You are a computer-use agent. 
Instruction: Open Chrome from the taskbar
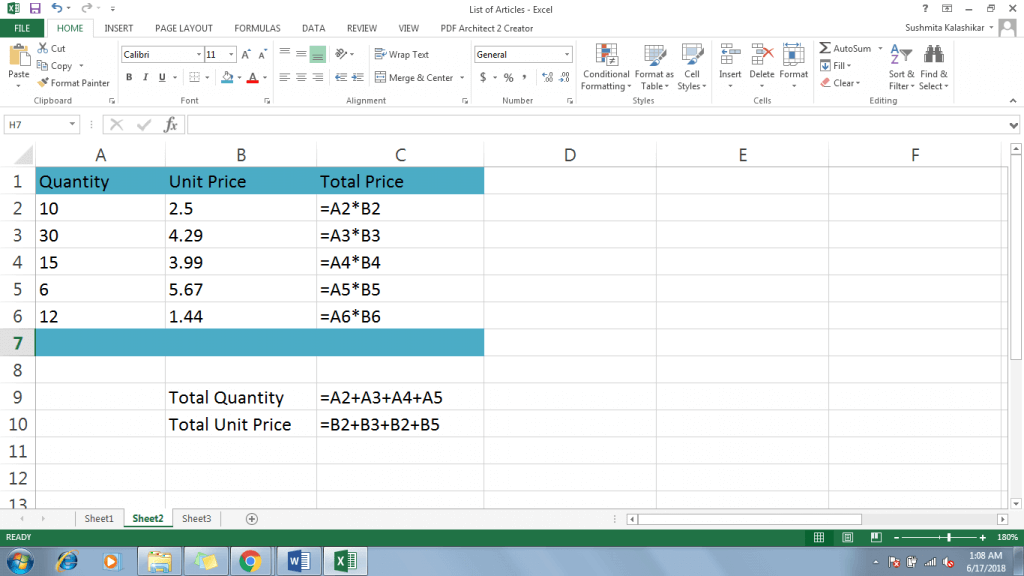[250, 561]
